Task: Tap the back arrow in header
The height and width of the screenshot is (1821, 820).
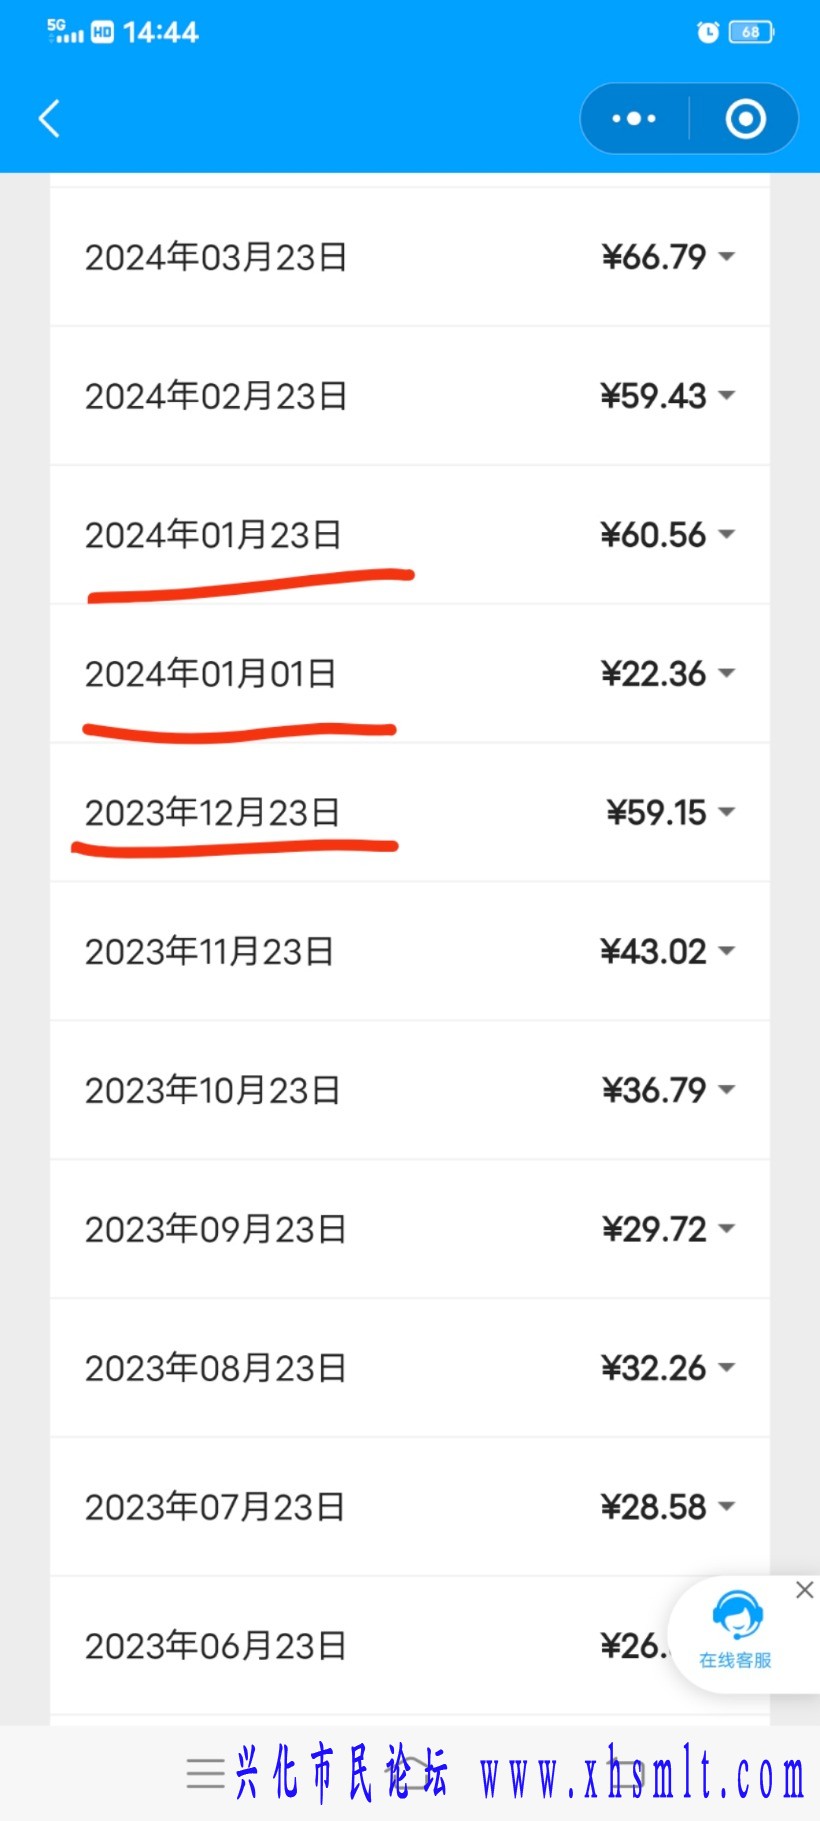Action: pyautogui.click(x=49, y=118)
